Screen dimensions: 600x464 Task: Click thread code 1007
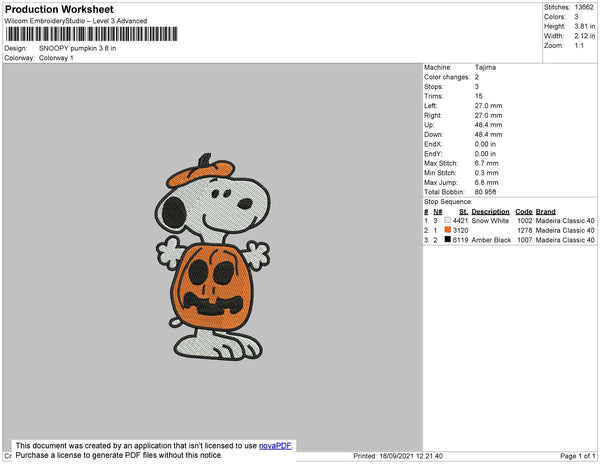pos(525,240)
